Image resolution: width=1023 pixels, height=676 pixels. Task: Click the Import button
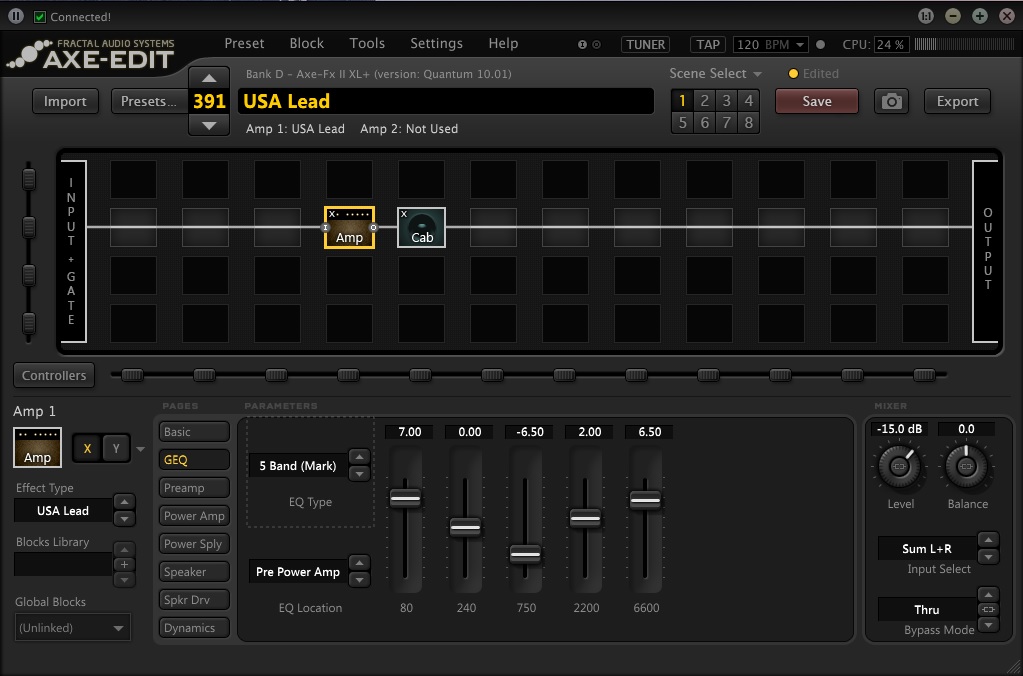coord(65,101)
